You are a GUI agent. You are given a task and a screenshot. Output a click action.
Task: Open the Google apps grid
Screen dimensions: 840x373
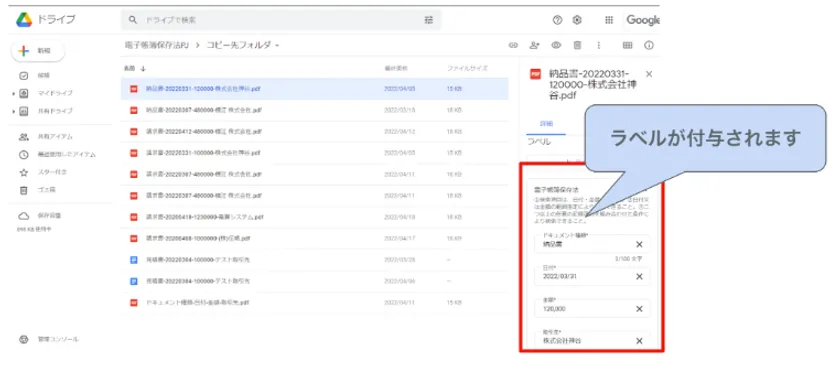609,20
